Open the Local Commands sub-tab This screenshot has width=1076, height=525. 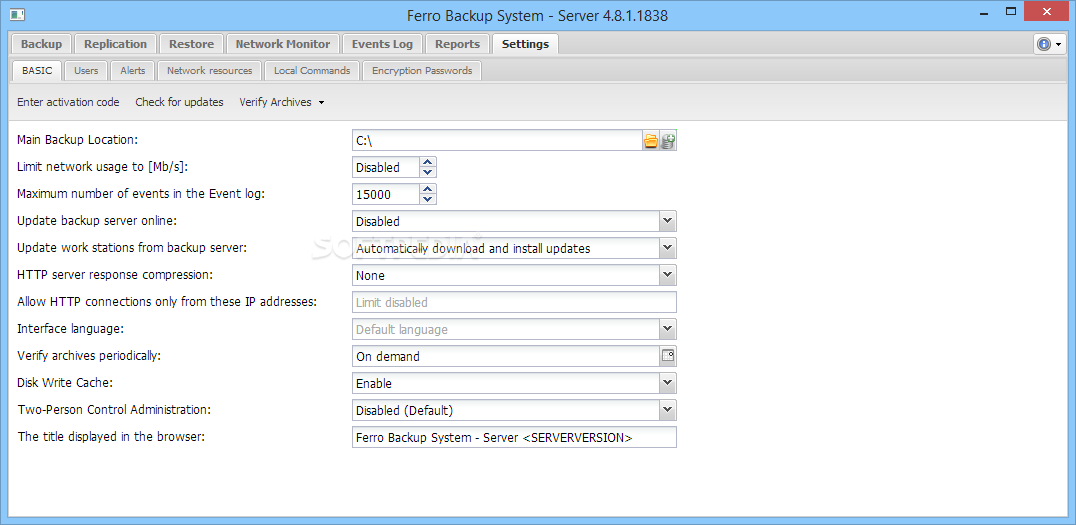(x=312, y=71)
